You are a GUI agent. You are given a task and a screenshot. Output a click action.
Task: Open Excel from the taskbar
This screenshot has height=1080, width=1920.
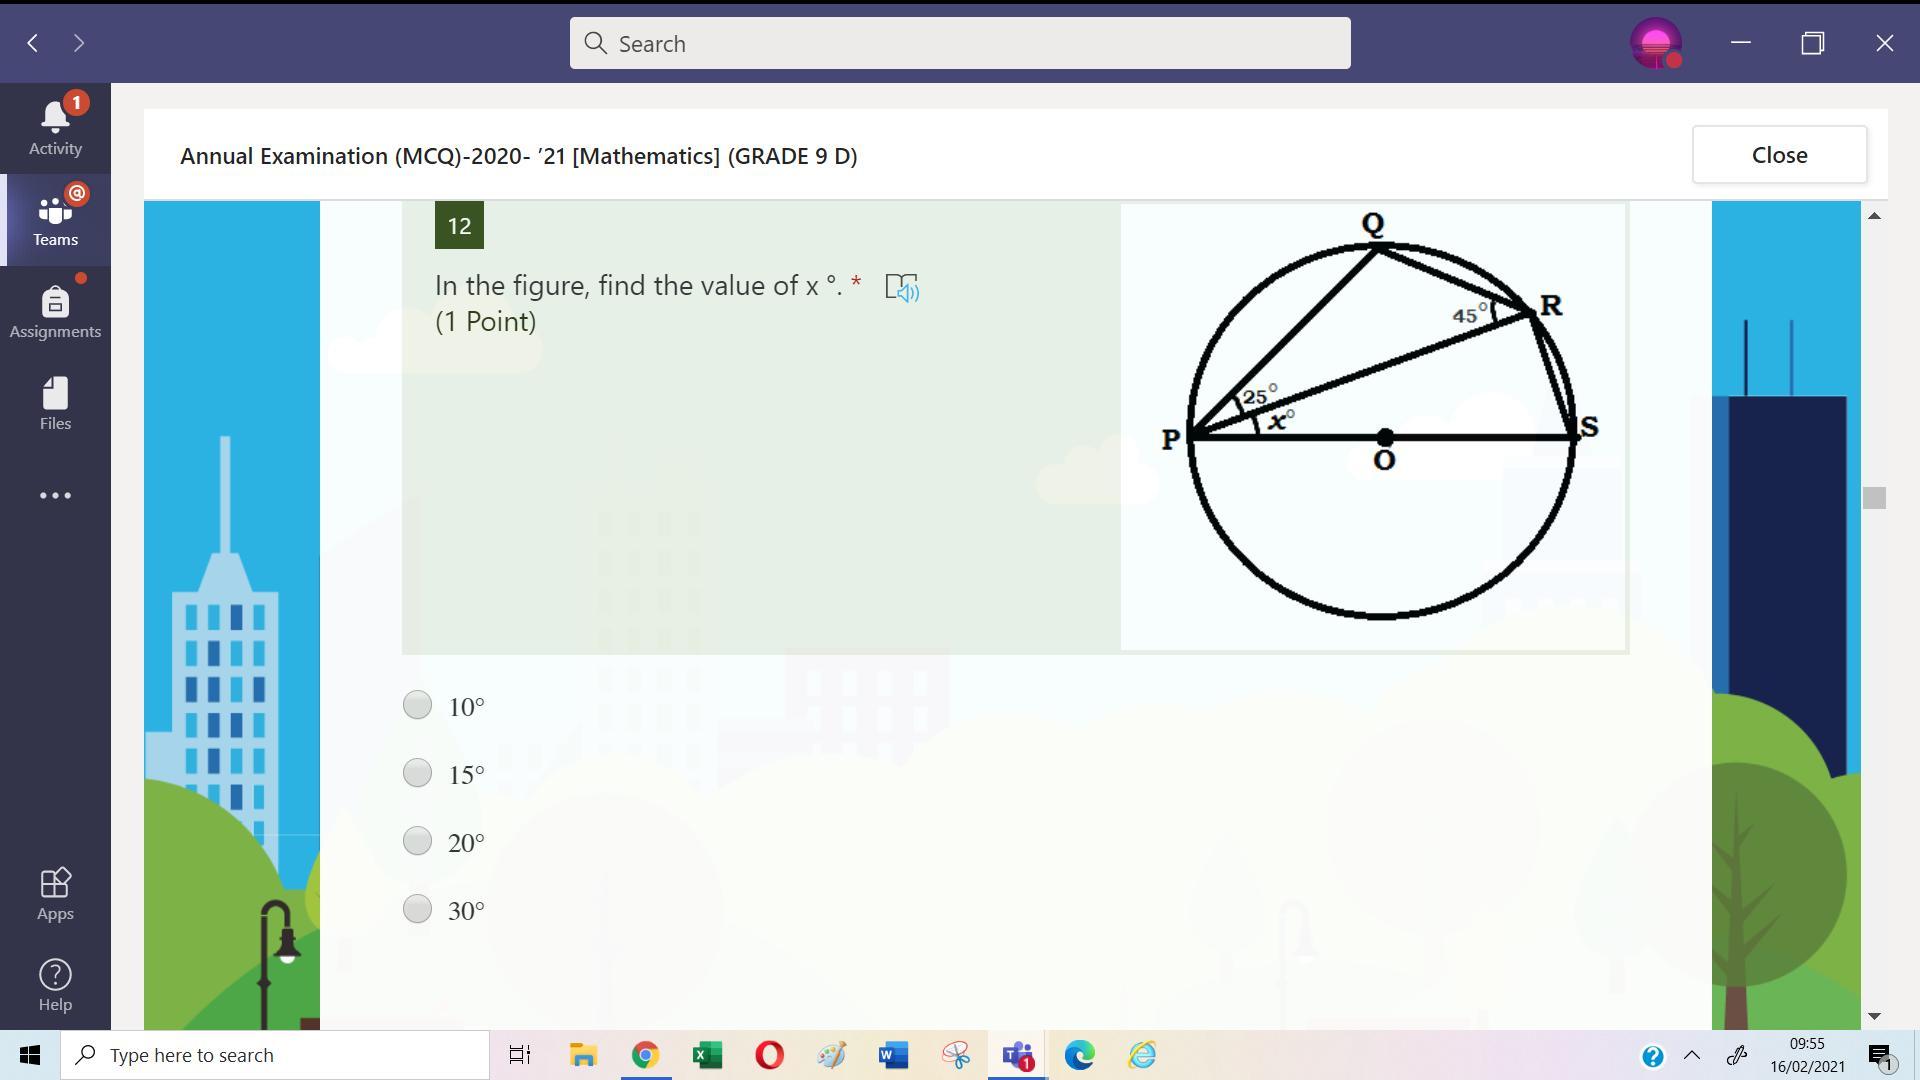707,1055
